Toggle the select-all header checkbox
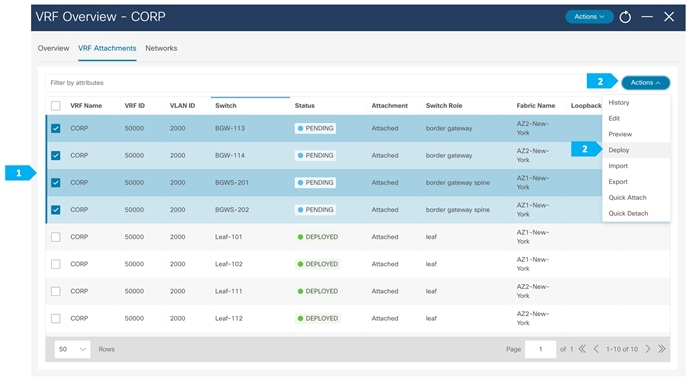 pyautogui.click(x=55, y=106)
